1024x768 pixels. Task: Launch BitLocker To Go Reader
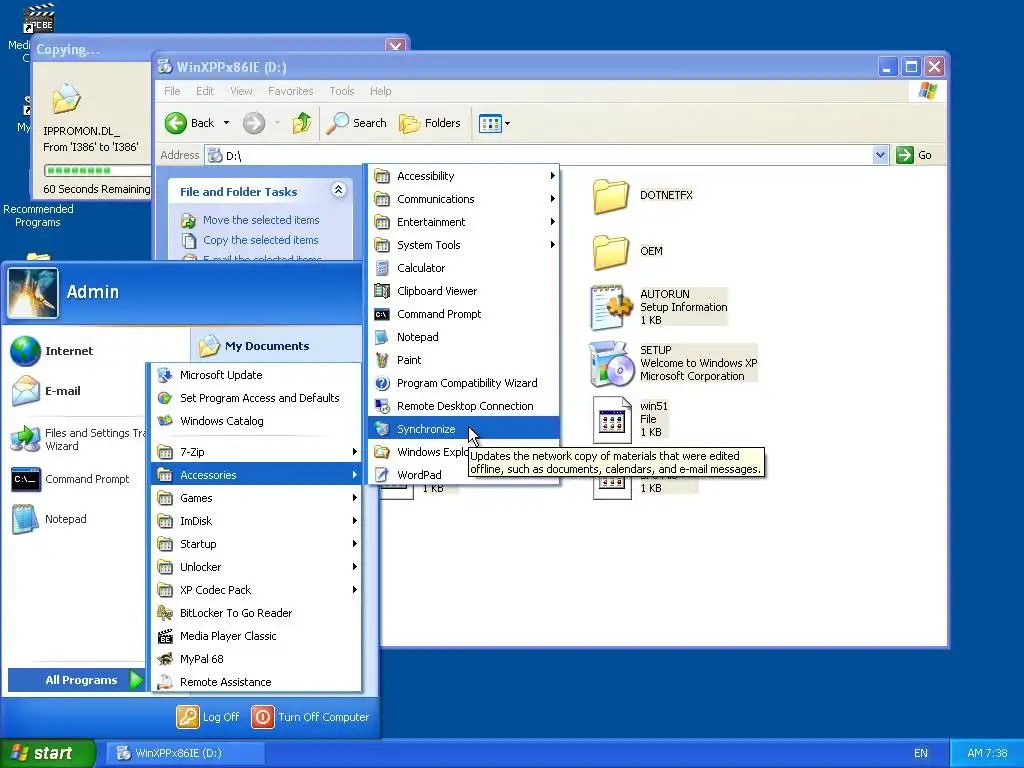click(x=256, y=613)
